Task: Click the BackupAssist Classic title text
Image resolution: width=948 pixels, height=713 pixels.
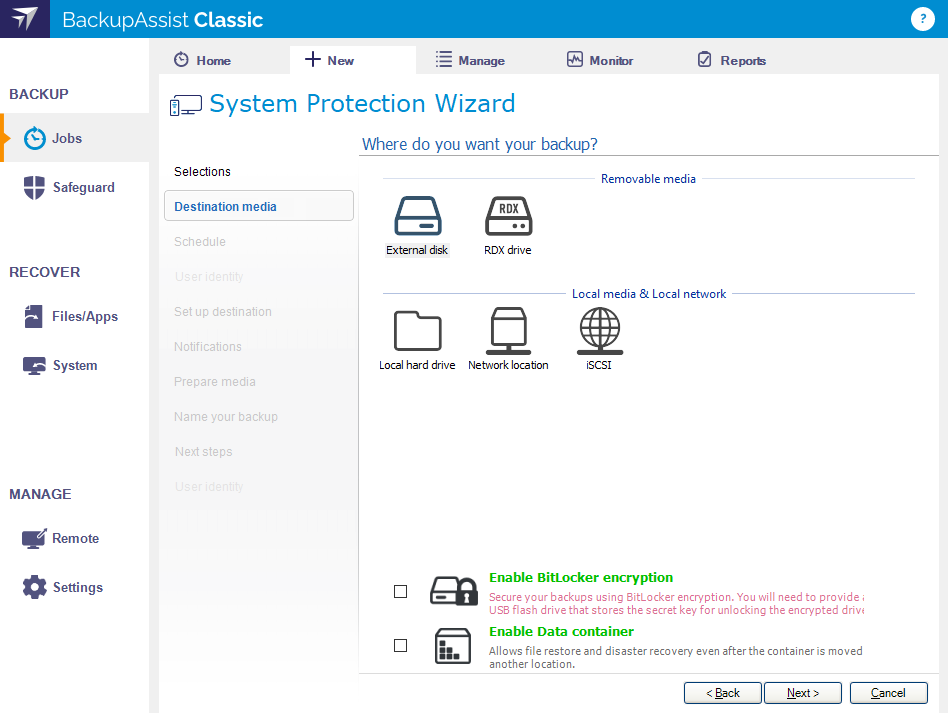Action: click(163, 19)
